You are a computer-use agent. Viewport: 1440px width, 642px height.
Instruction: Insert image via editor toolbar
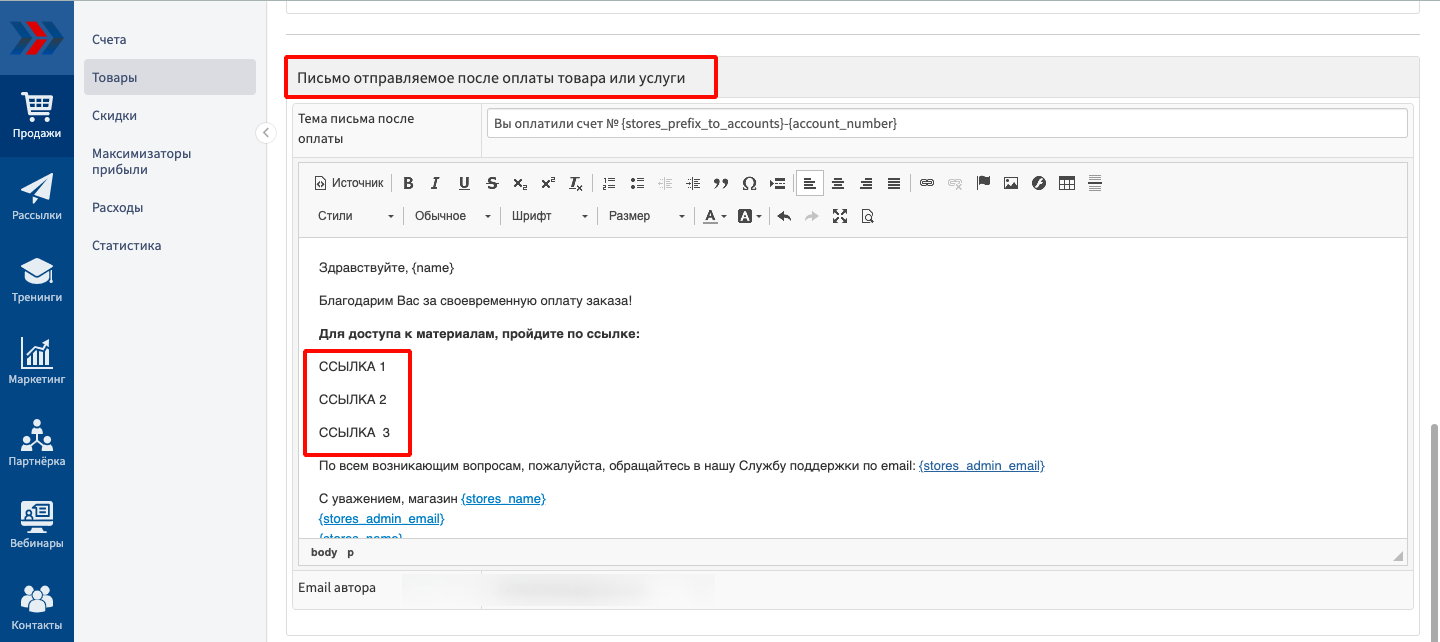click(x=1011, y=183)
